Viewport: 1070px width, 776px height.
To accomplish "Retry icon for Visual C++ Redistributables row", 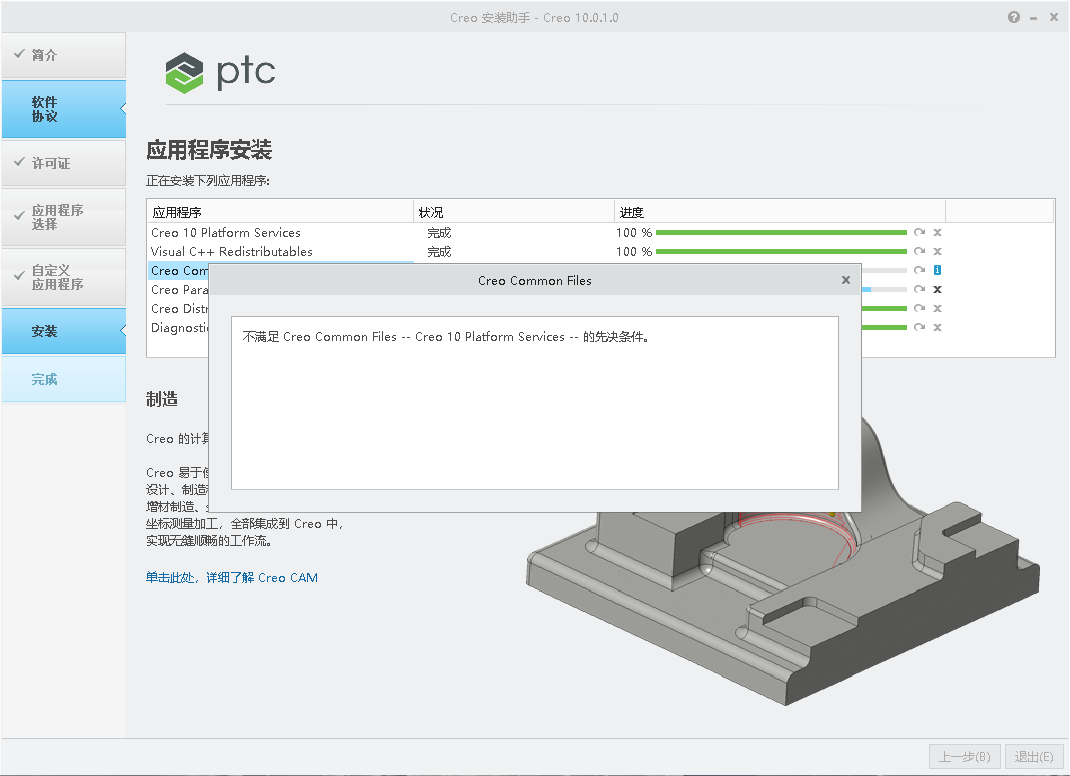I will (919, 251).
